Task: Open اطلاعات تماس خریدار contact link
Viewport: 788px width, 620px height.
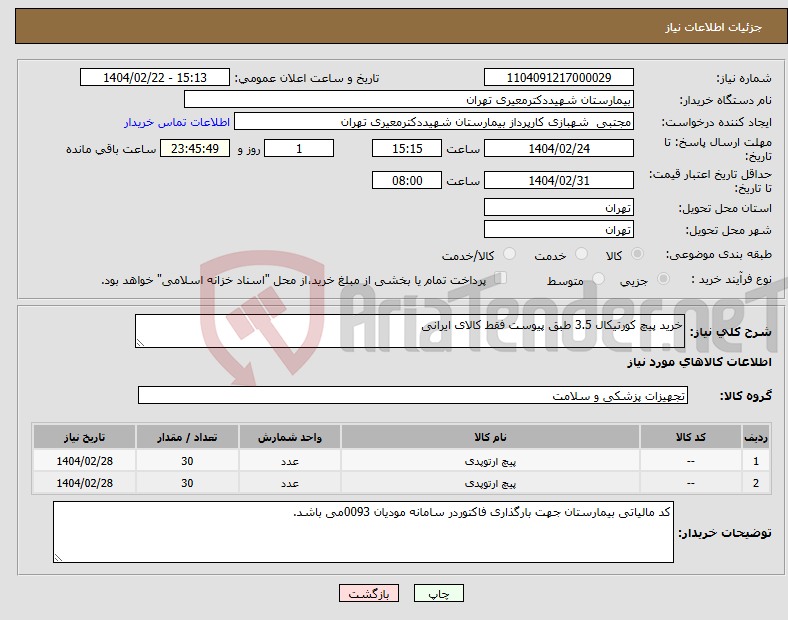Action: tap(177, 122)
